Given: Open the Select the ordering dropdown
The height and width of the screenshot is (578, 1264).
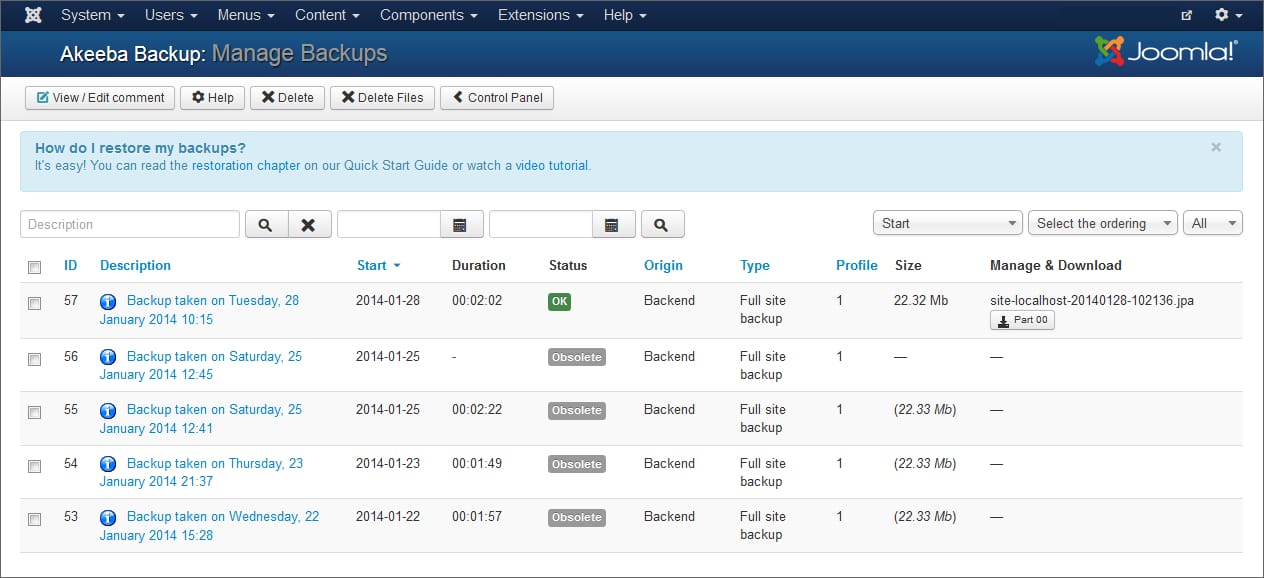Looking at the screenshot, I should 1101,223.
